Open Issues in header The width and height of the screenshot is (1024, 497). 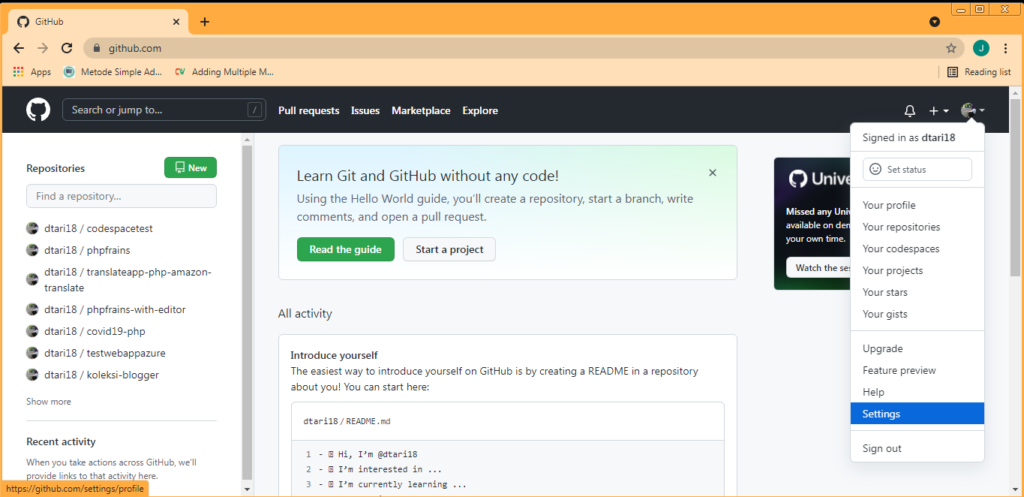point(365,110)
